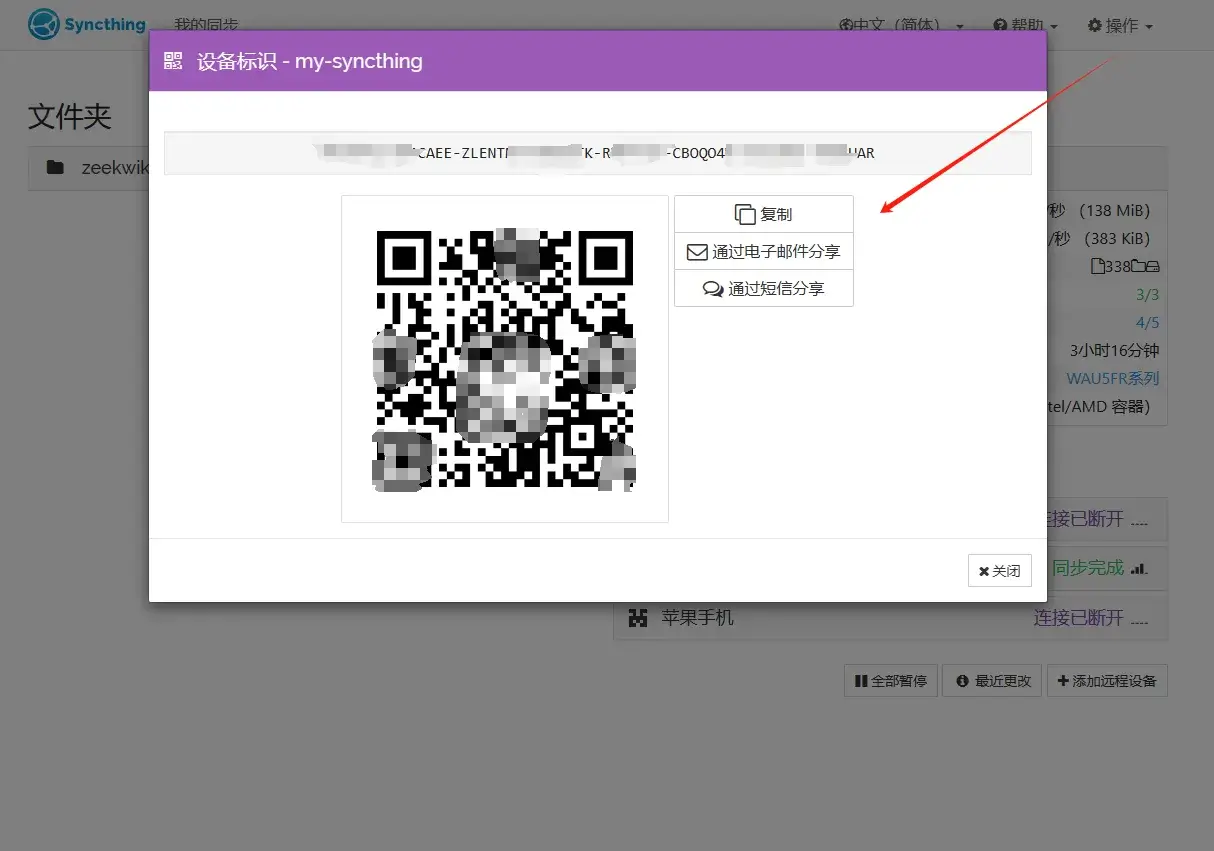The width and height of the screenshot is (1214, 851).
Task: Click the Syncthing logo
Action: pyautogui.click(x=87, y=24)
